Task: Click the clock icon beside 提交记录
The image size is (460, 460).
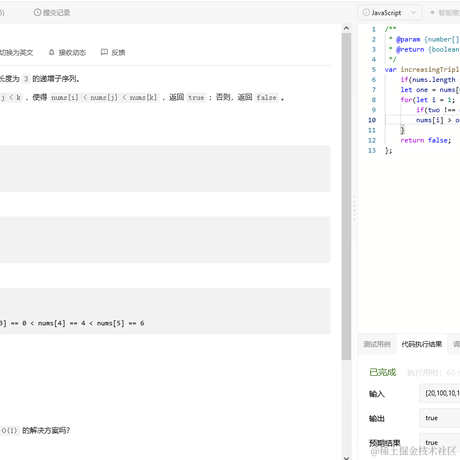Action: tap(37, 13)
